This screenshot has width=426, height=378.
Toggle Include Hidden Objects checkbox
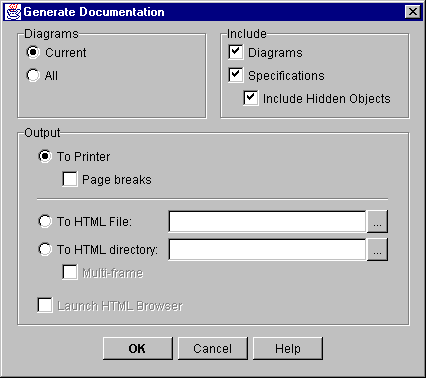[251, 98]
